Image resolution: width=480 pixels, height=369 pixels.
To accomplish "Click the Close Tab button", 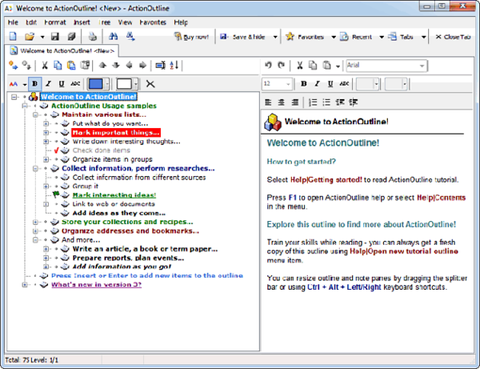I will (x=453, y=37).
